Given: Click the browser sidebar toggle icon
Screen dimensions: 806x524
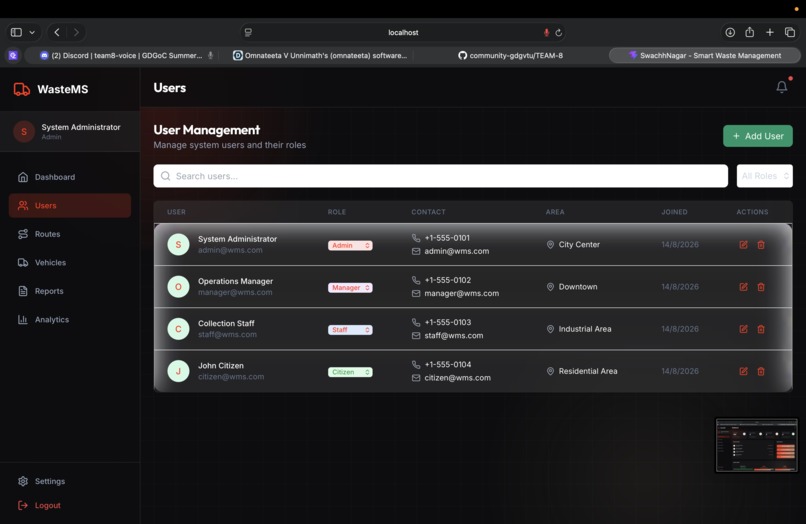Looking at the screenshot, I should point(16,32).
